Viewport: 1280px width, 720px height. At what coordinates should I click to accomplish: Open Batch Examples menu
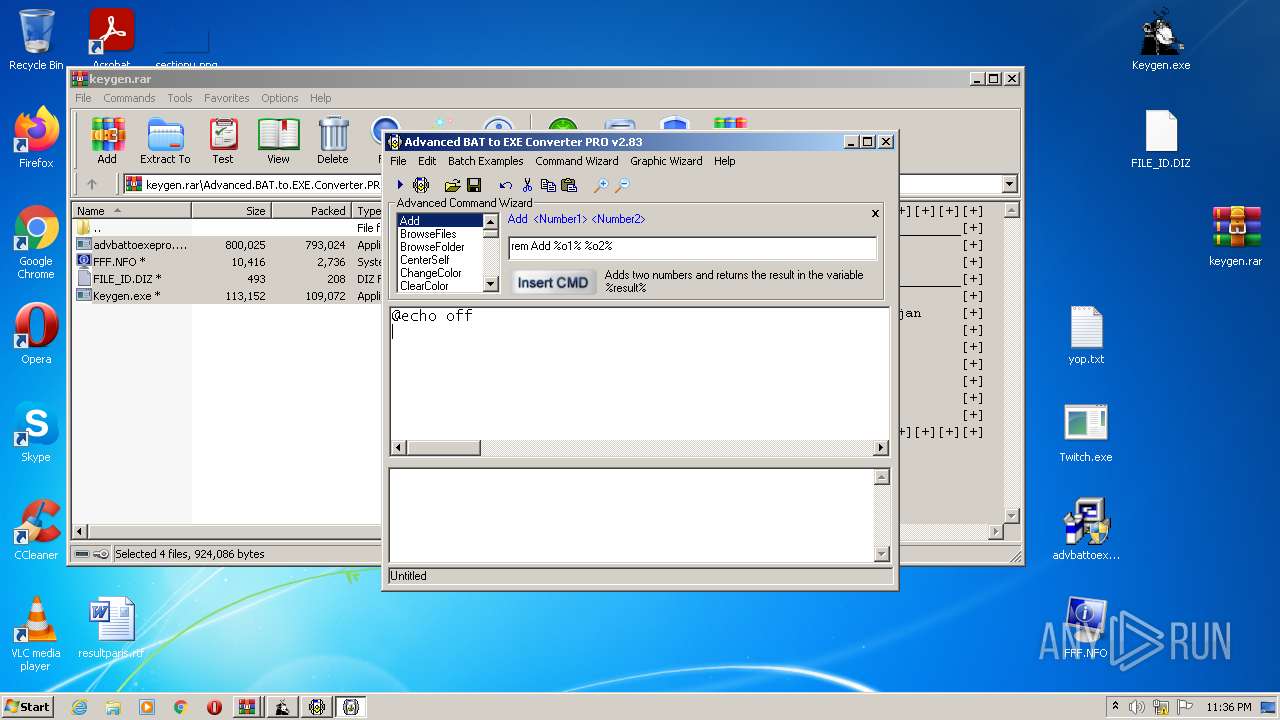point(486,161)
